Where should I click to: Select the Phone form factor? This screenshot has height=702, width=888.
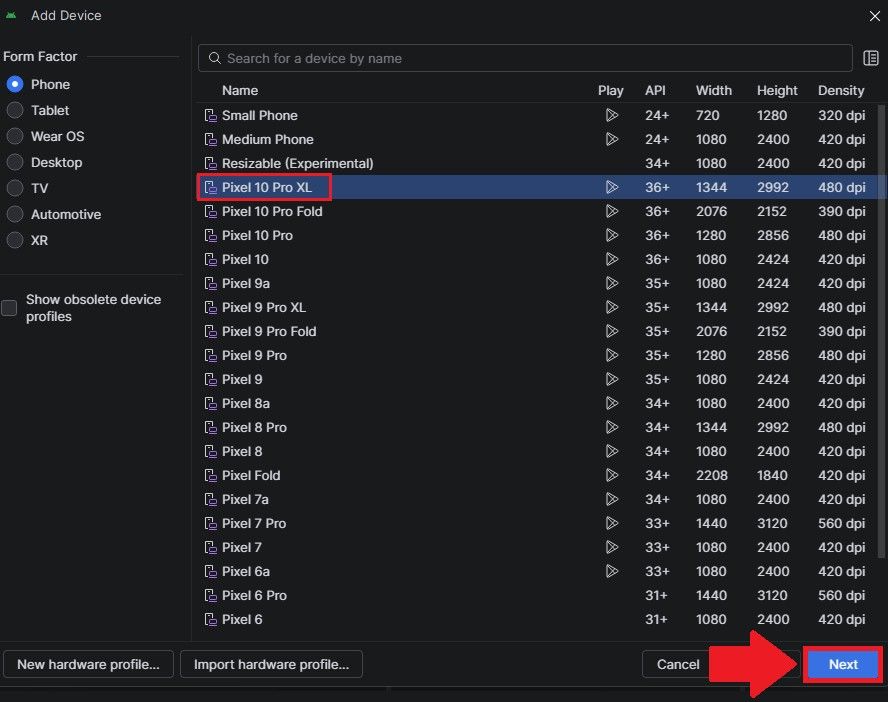[15, 84]
